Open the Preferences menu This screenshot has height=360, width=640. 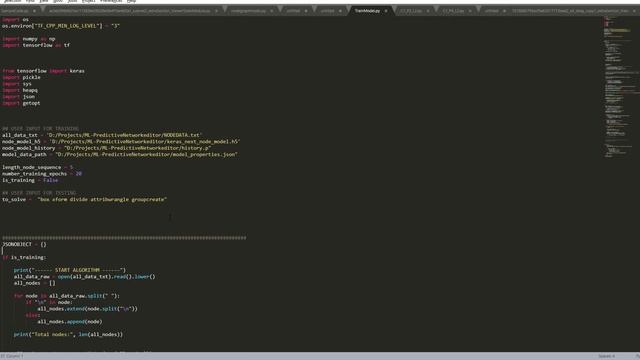(x=111, y=1)
